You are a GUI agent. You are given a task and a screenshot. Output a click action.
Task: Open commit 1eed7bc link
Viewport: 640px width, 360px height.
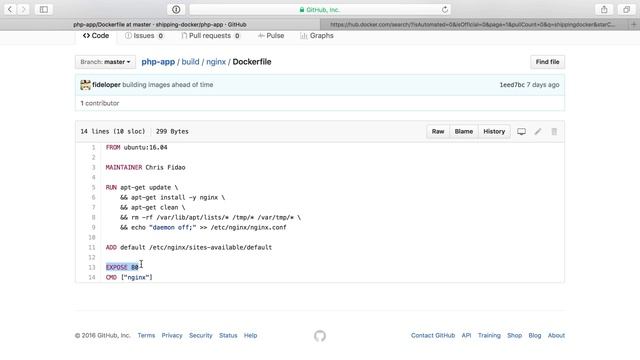pos(512,85)
